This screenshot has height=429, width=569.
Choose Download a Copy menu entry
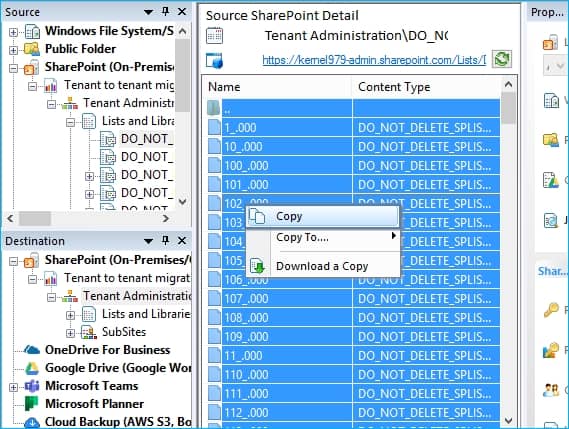click(322, 266)
